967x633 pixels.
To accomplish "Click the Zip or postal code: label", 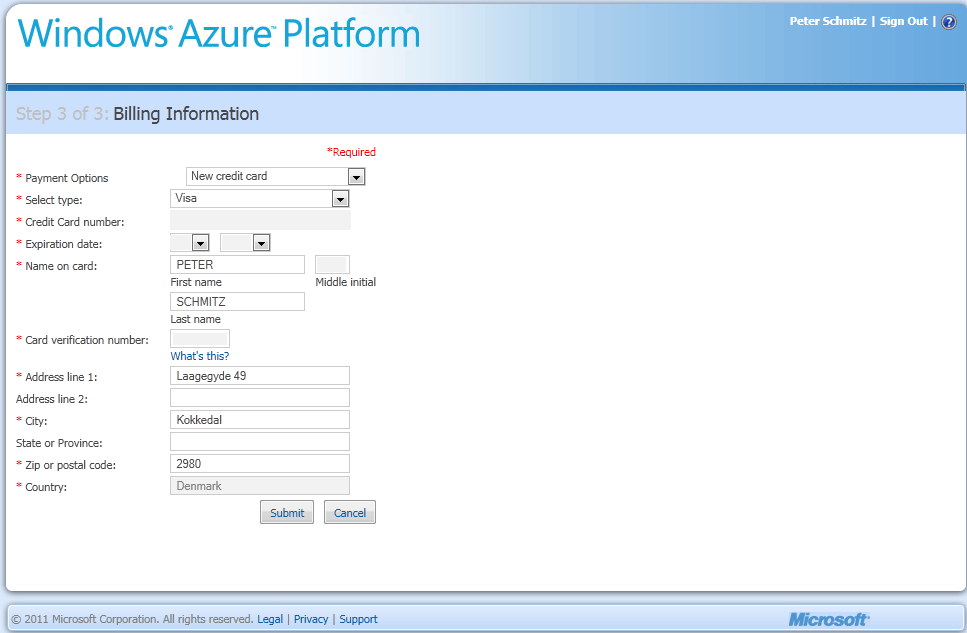I will tap(70, 465).
